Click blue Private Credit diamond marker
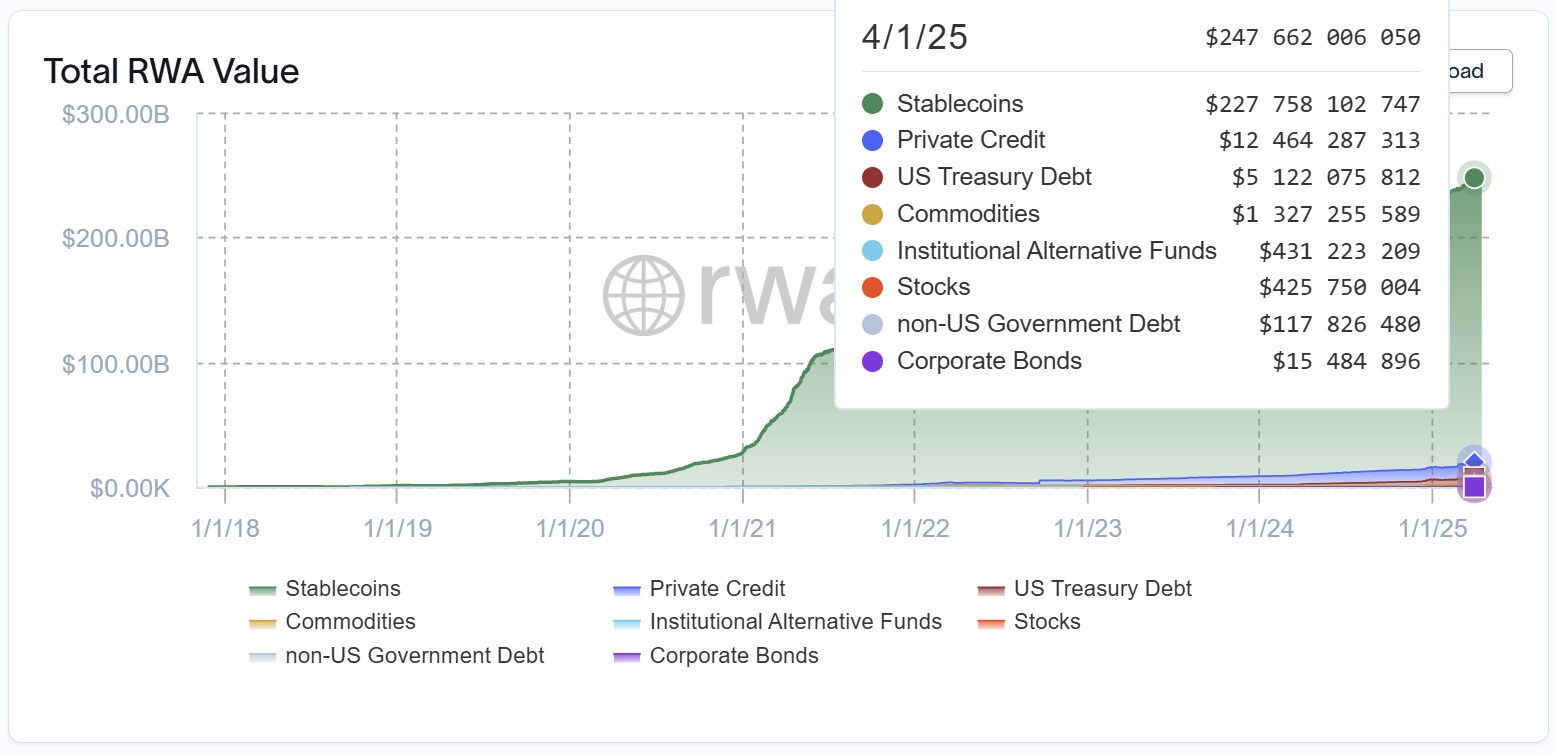 [1474, 462]
